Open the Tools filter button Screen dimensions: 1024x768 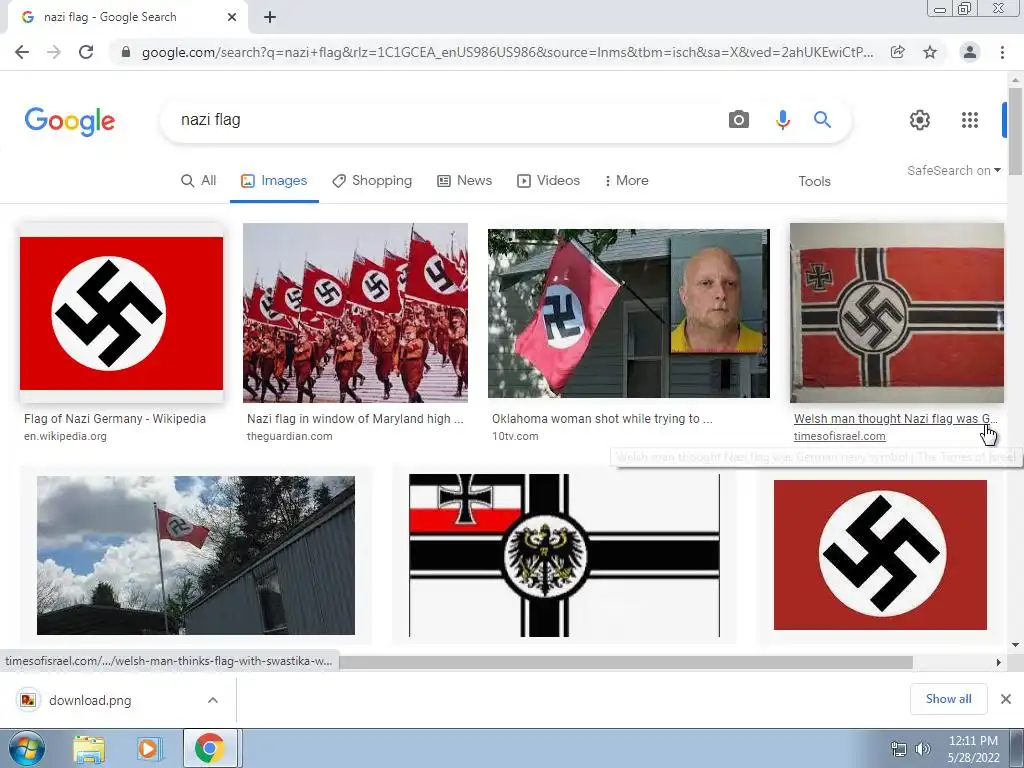[814, 182]
